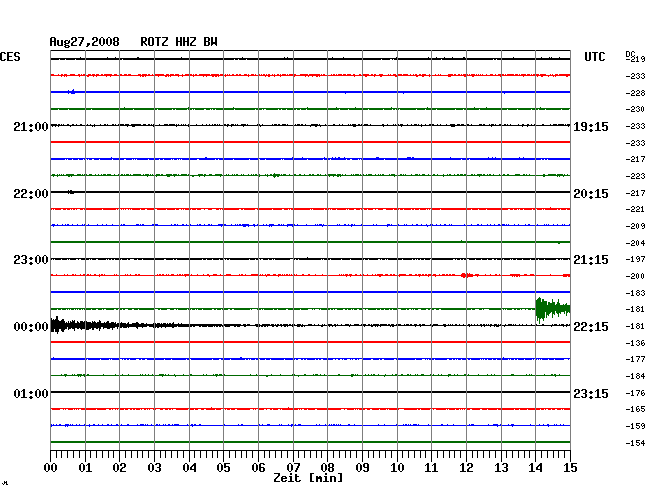
Task: Click the UTC column header
Action: point(594,57)
